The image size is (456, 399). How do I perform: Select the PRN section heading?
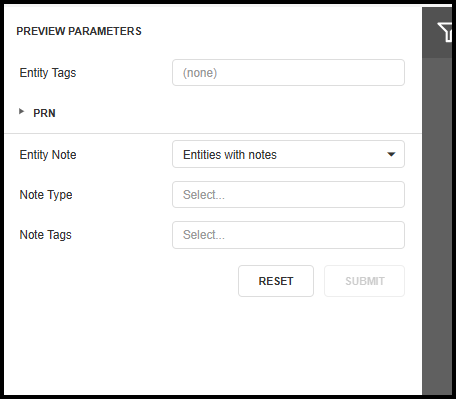44,113
